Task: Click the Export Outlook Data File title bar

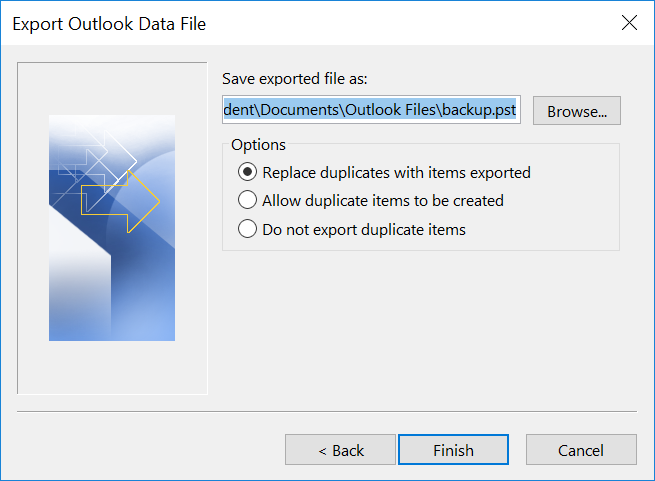Action: click(309, 23)
